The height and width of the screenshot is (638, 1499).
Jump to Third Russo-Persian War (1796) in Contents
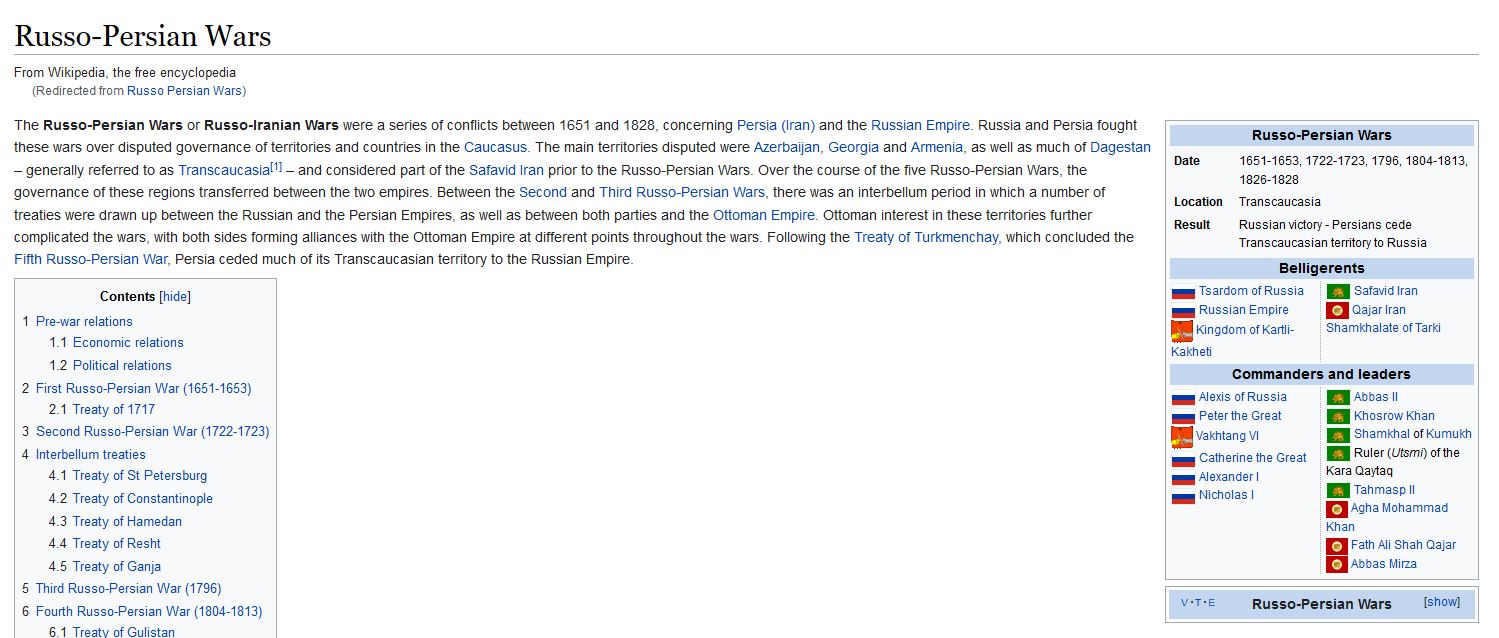point(129,589)
